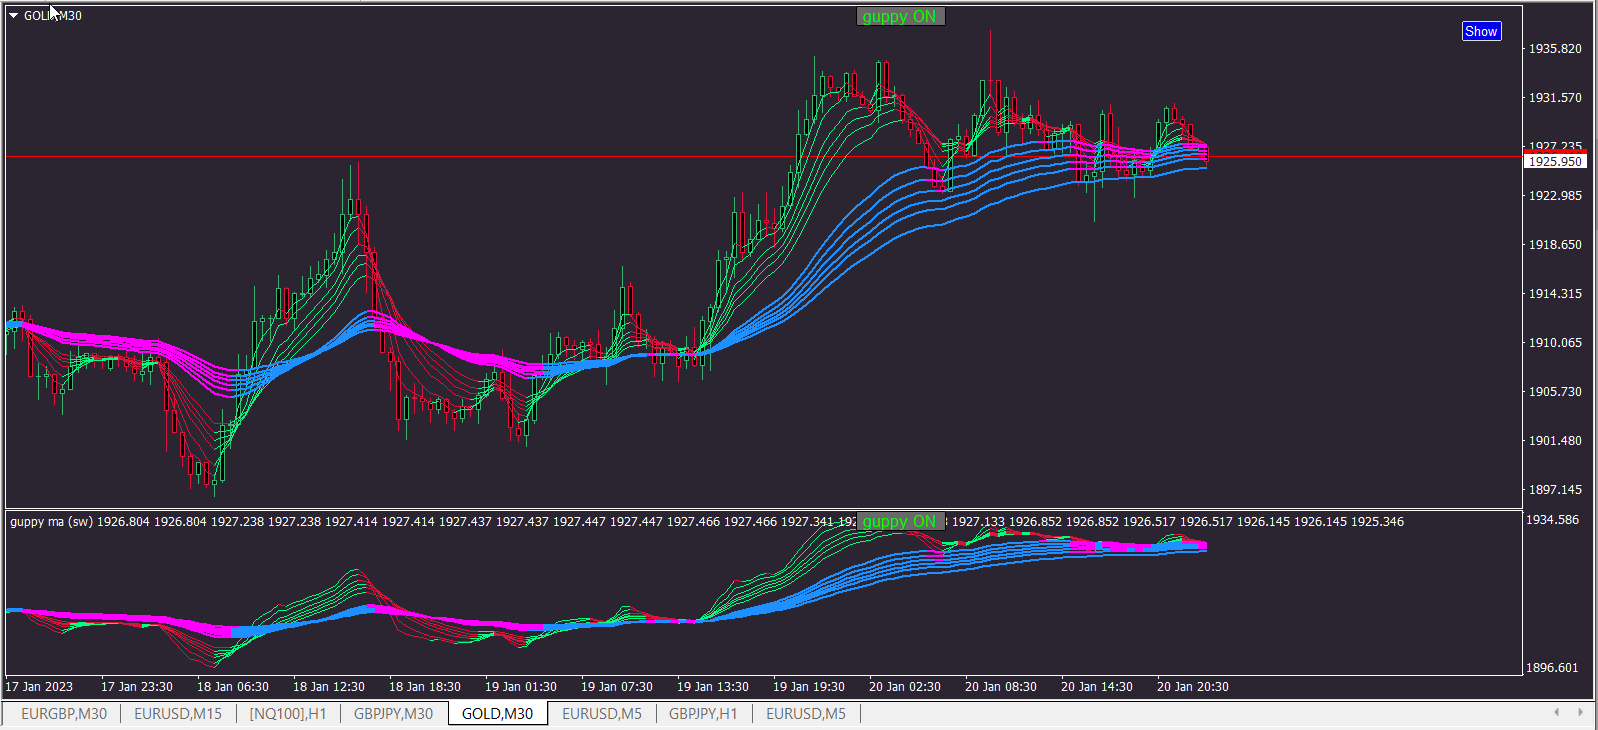Click the 19 Jan 13:30 time axis label
Screen dimensions: 1598x730
click(x=712, y=687)
